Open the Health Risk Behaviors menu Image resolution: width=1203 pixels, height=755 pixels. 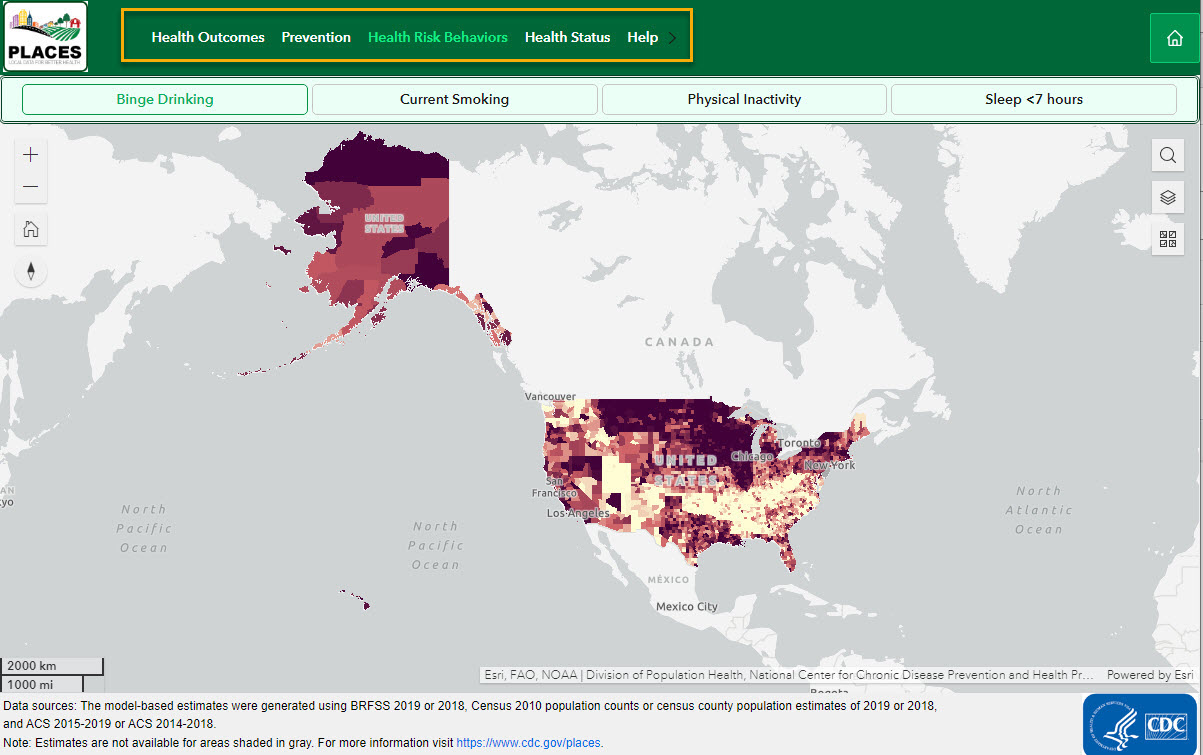(437, 37)
